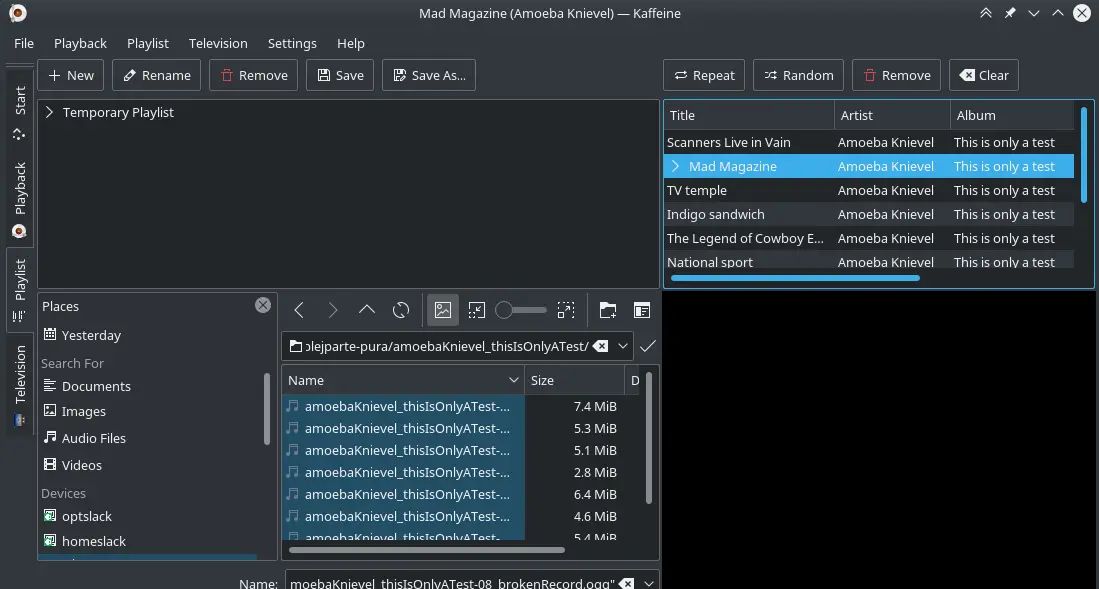Toggle the file preview button
The height and width of the screenshot is (589, 1099).
(x=443, y=310)
